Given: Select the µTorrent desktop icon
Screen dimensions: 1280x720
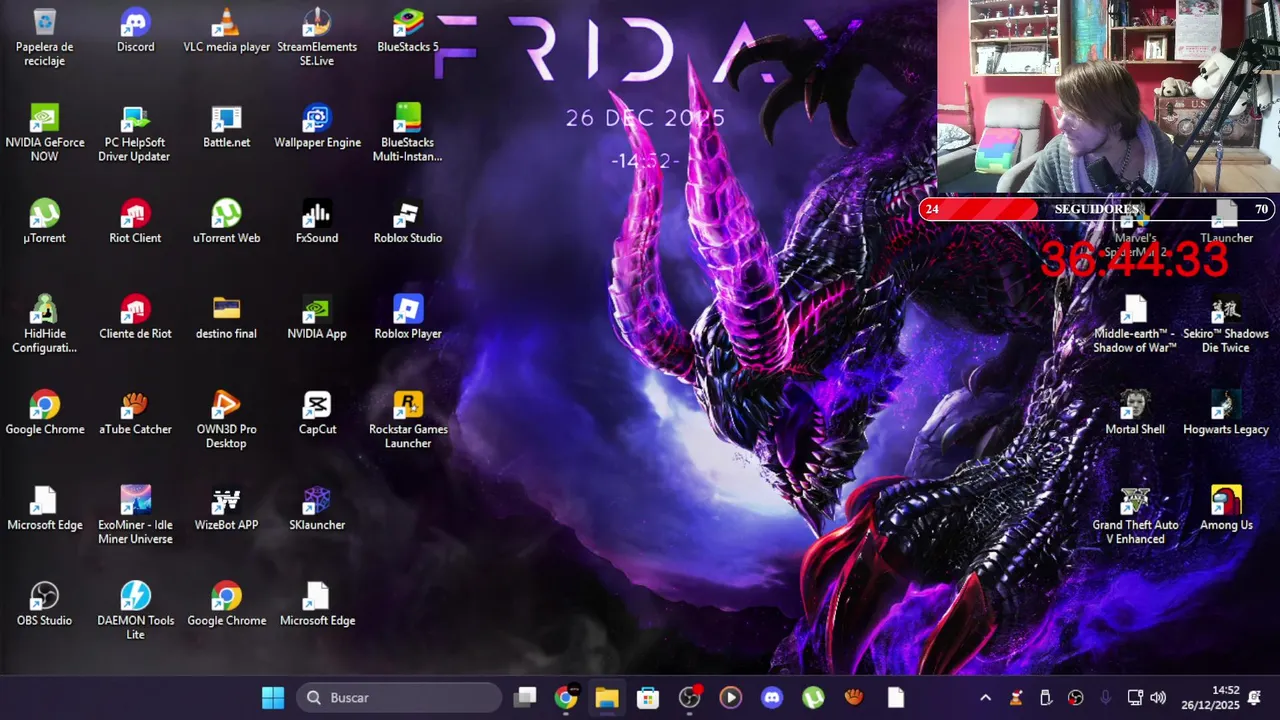Looking at the screenshot, I should (45, 221).
